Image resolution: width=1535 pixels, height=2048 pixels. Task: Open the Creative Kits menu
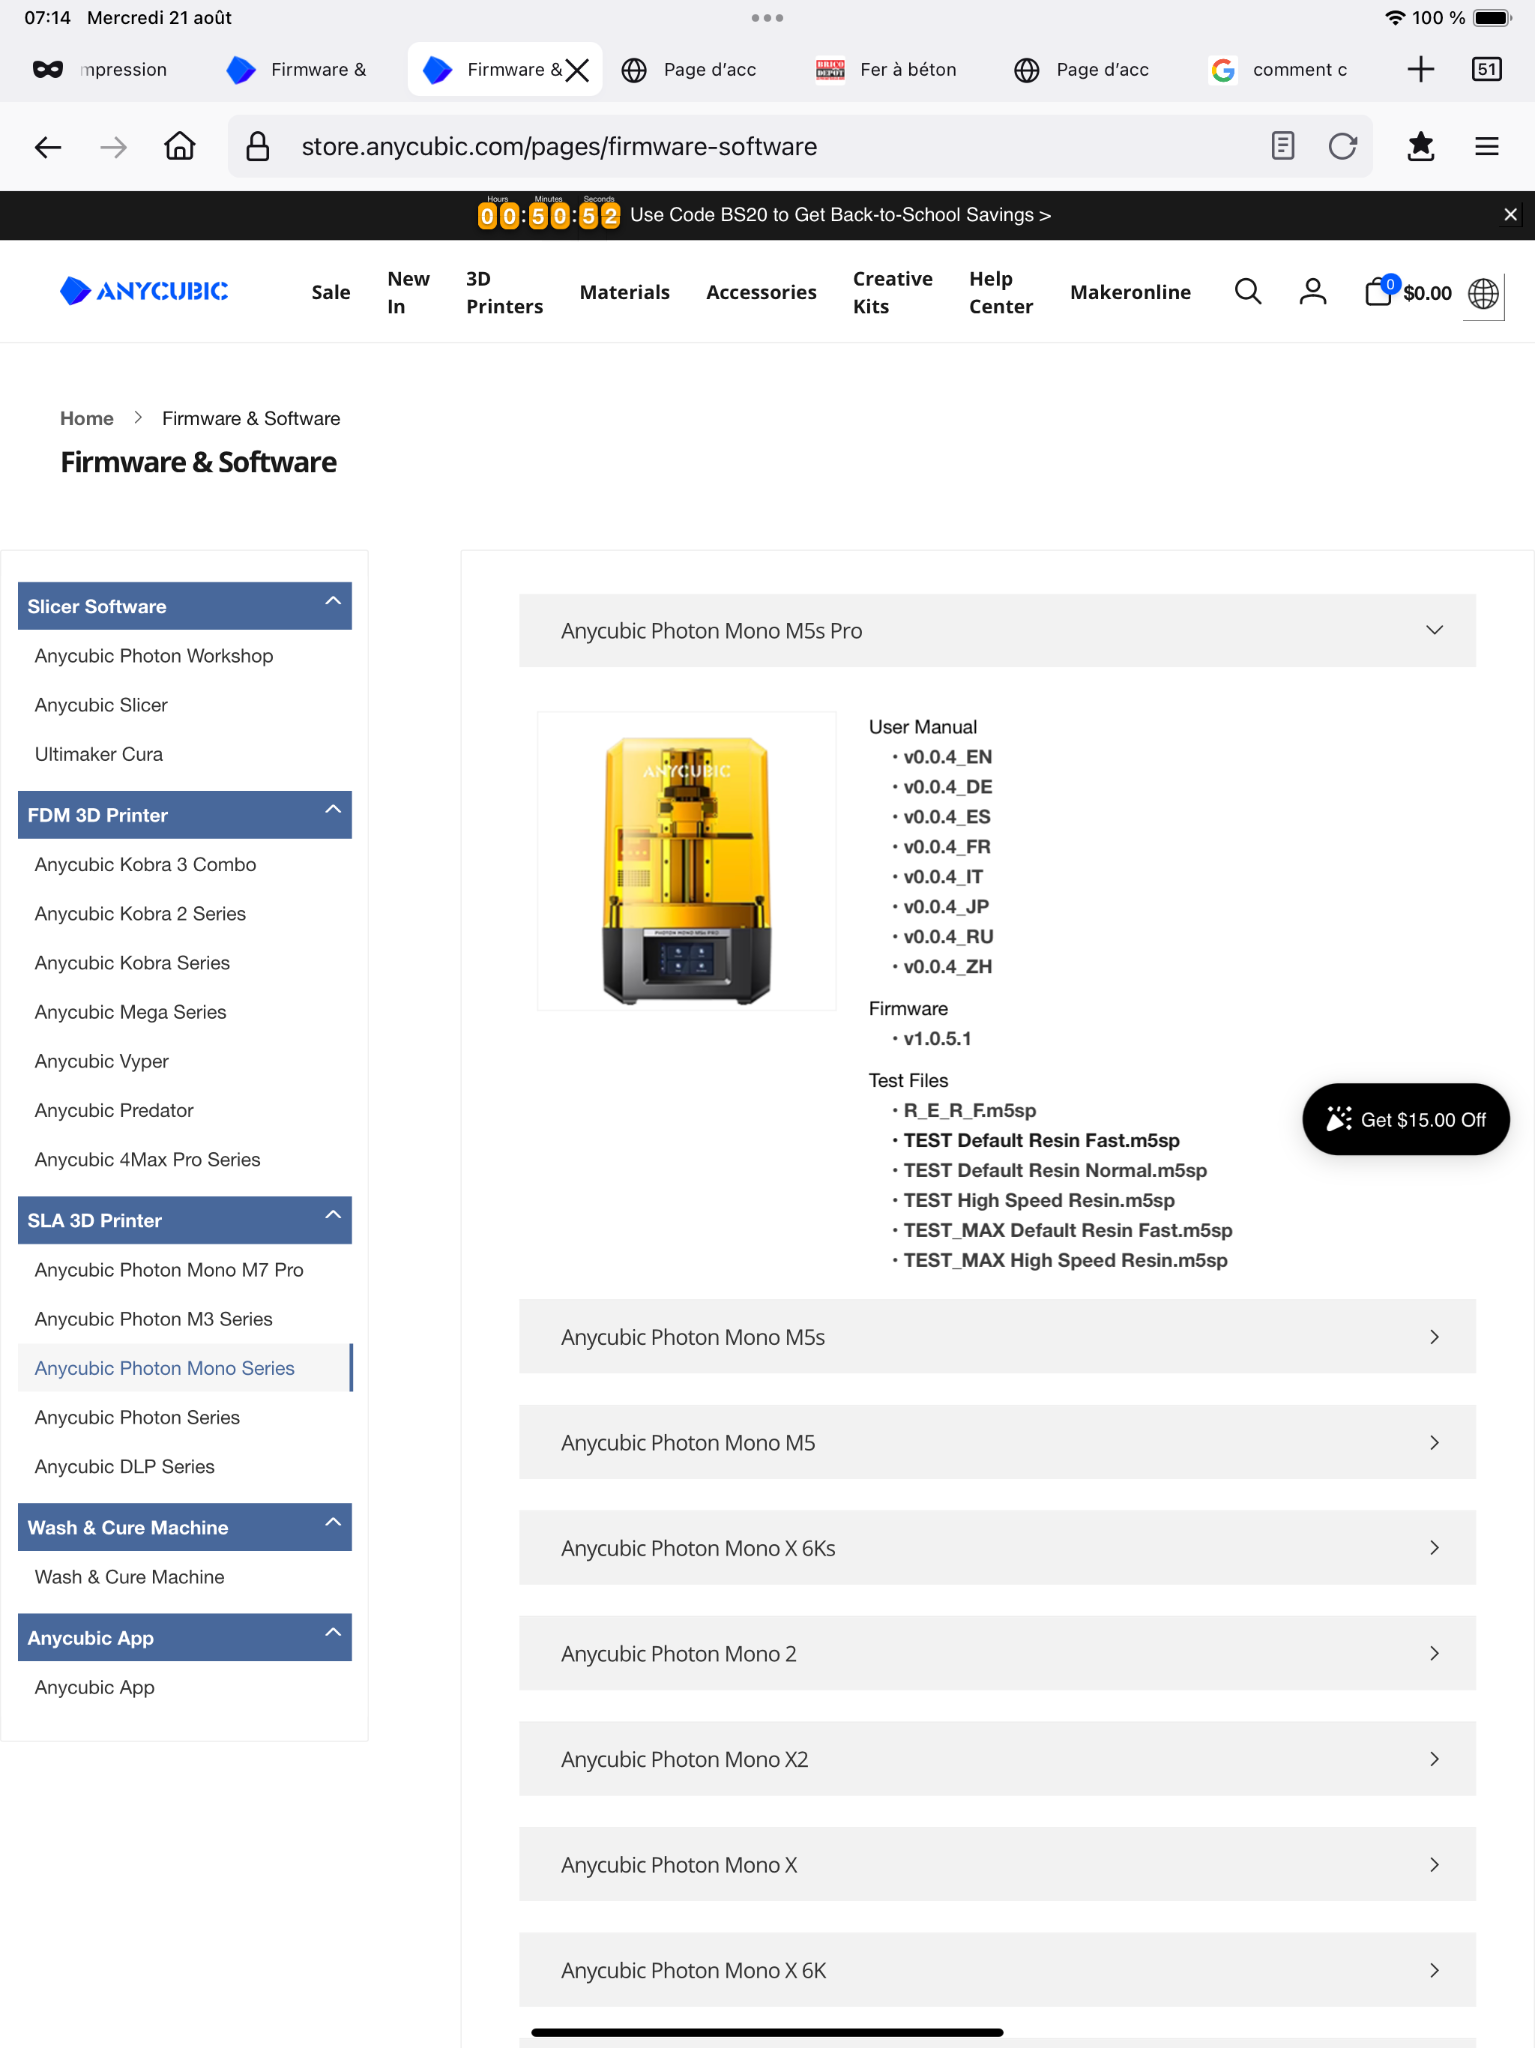point(893,292)
